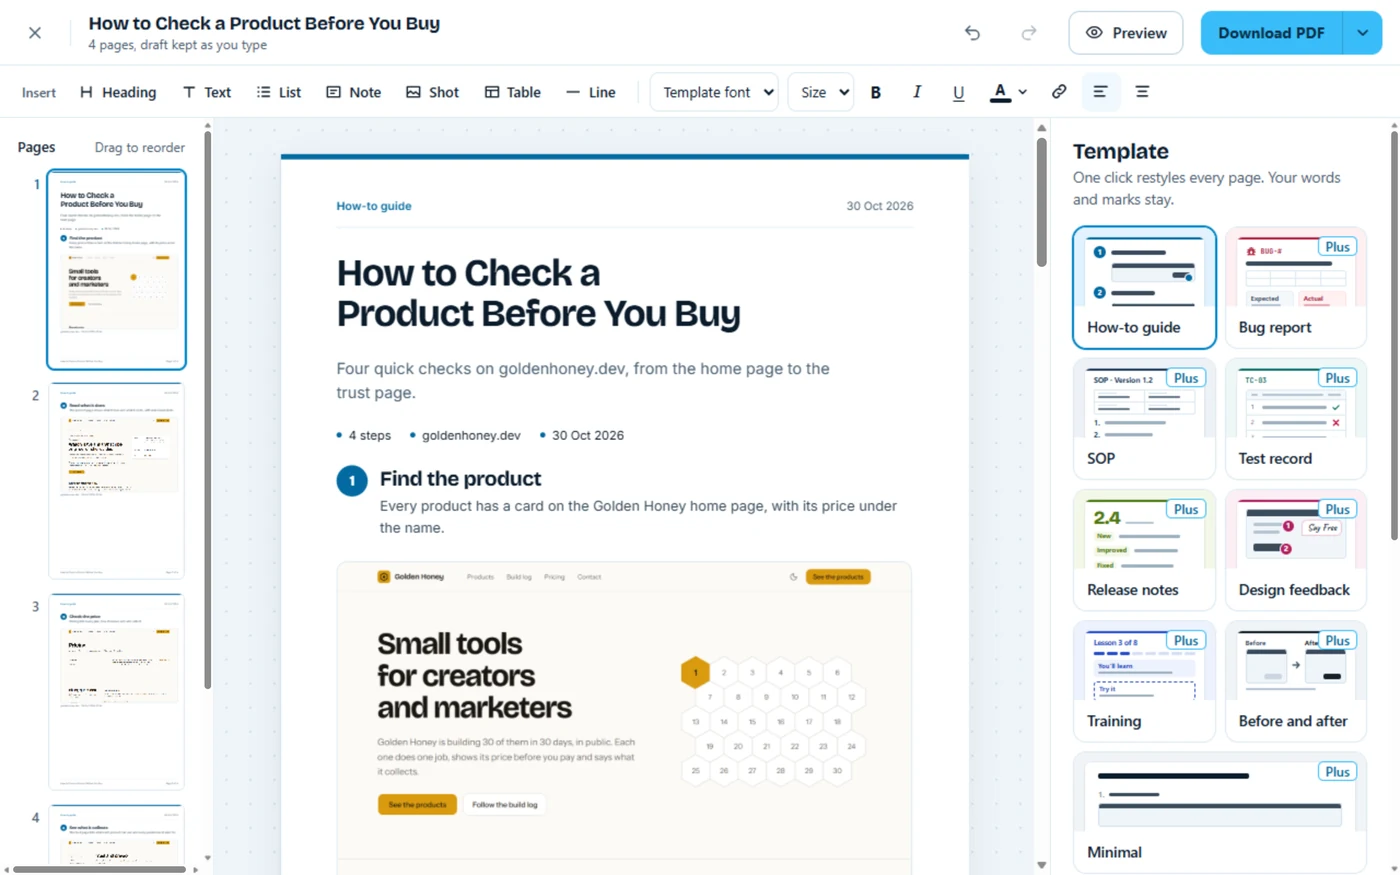Close the guide editor with the X icon

[35, 33]
